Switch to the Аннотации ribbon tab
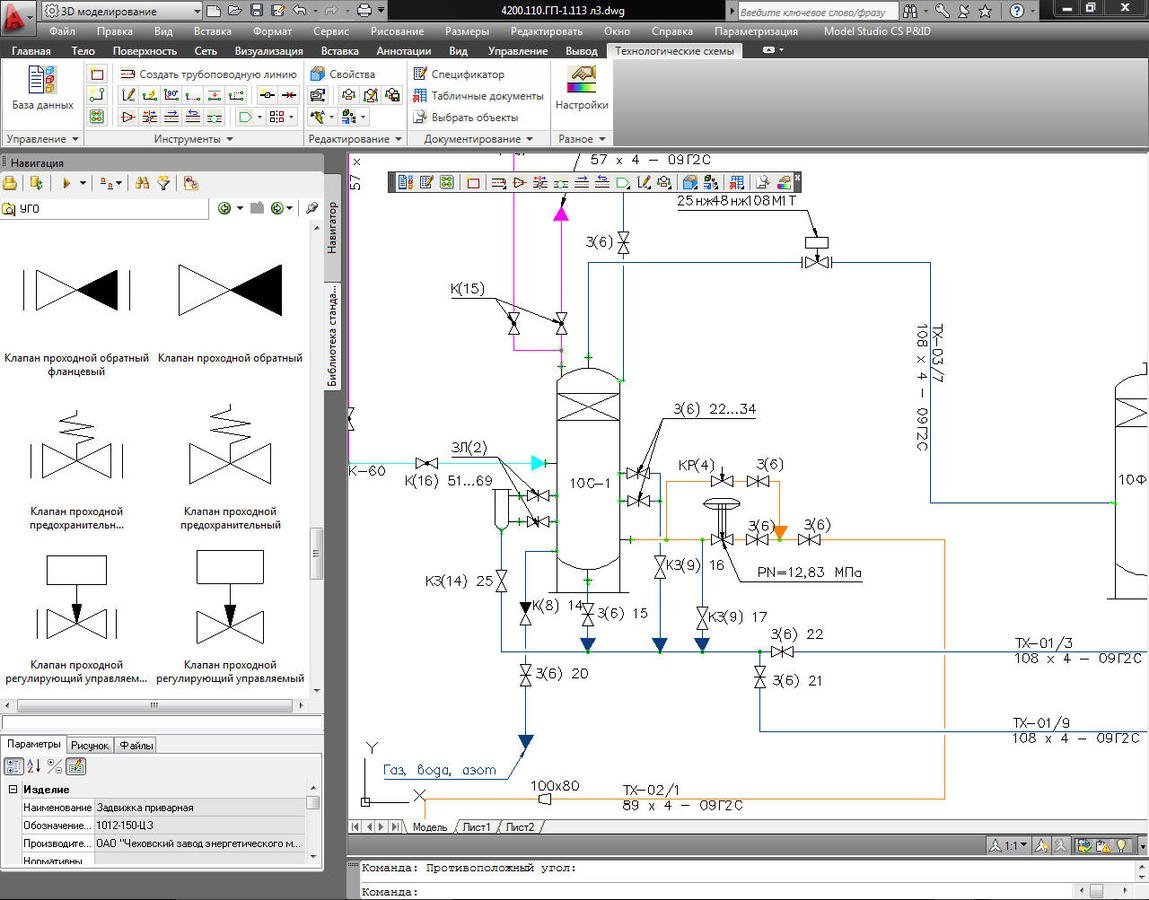 [404, 51]
